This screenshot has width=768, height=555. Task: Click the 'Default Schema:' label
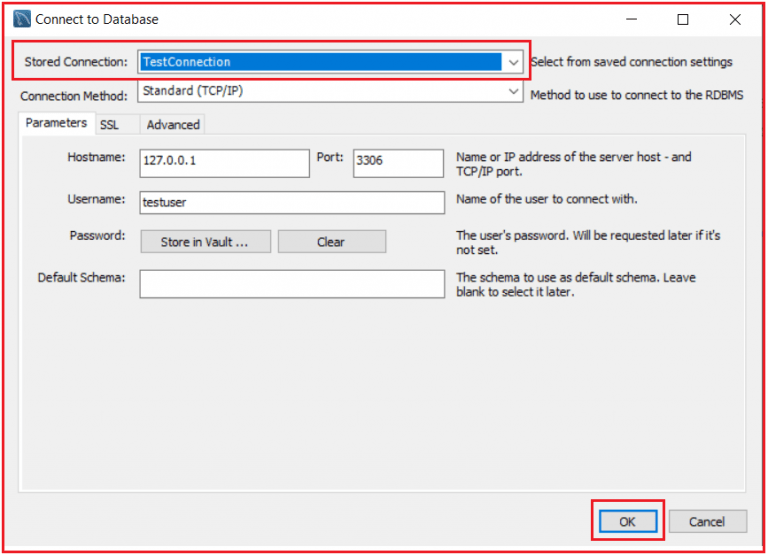[x=82, y=278]
